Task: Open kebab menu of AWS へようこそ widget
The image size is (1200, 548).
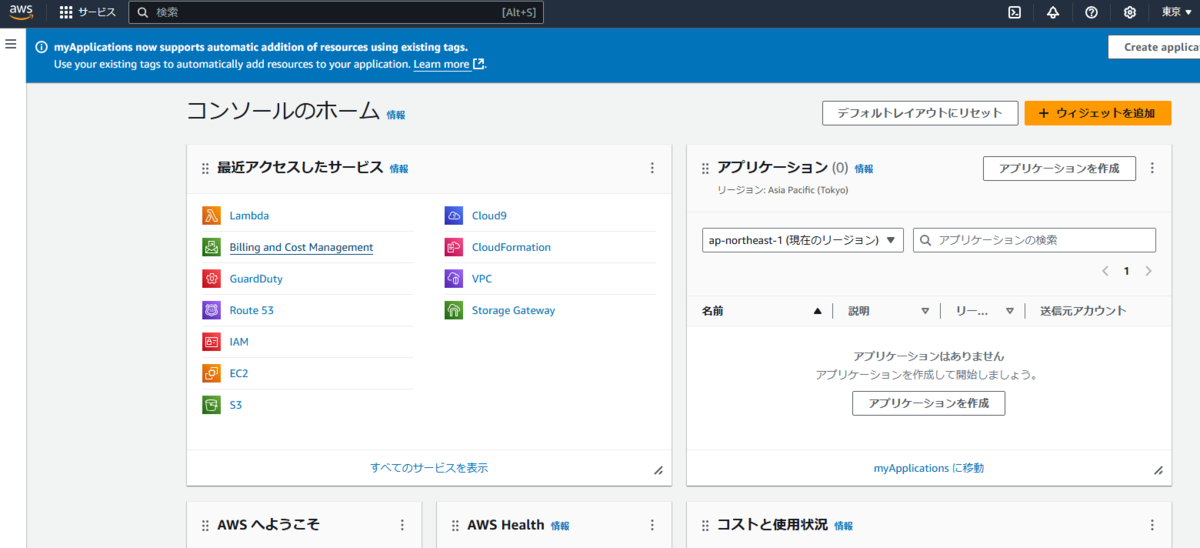Action: point(402,525)
